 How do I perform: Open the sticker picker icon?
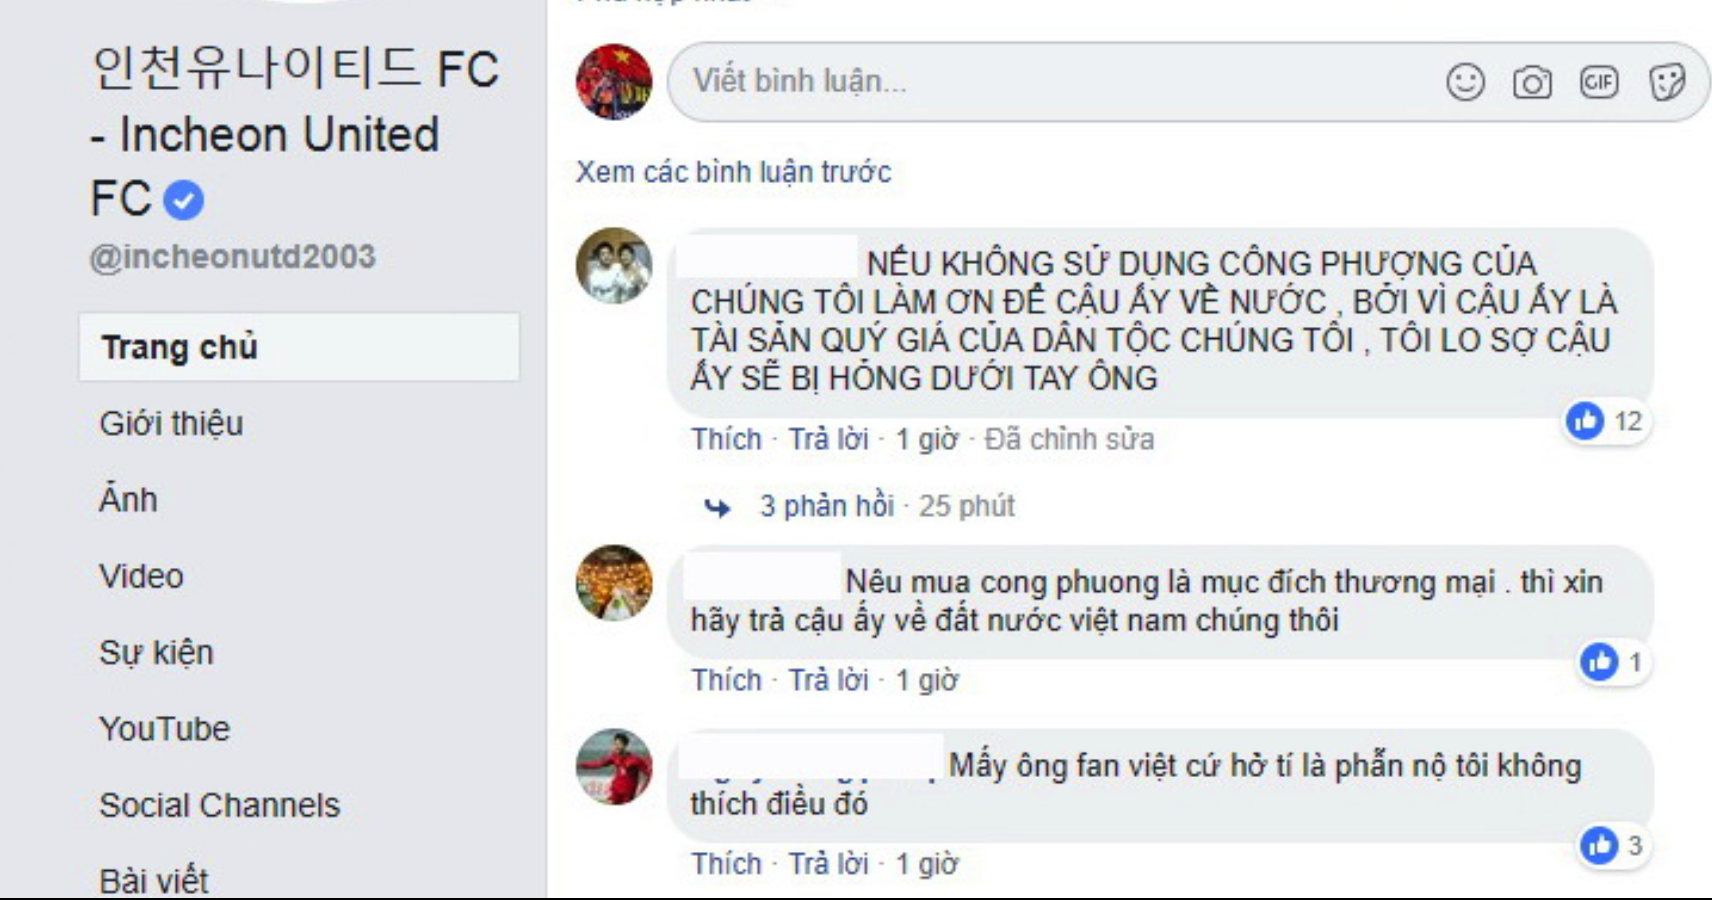pos(1666,82)
